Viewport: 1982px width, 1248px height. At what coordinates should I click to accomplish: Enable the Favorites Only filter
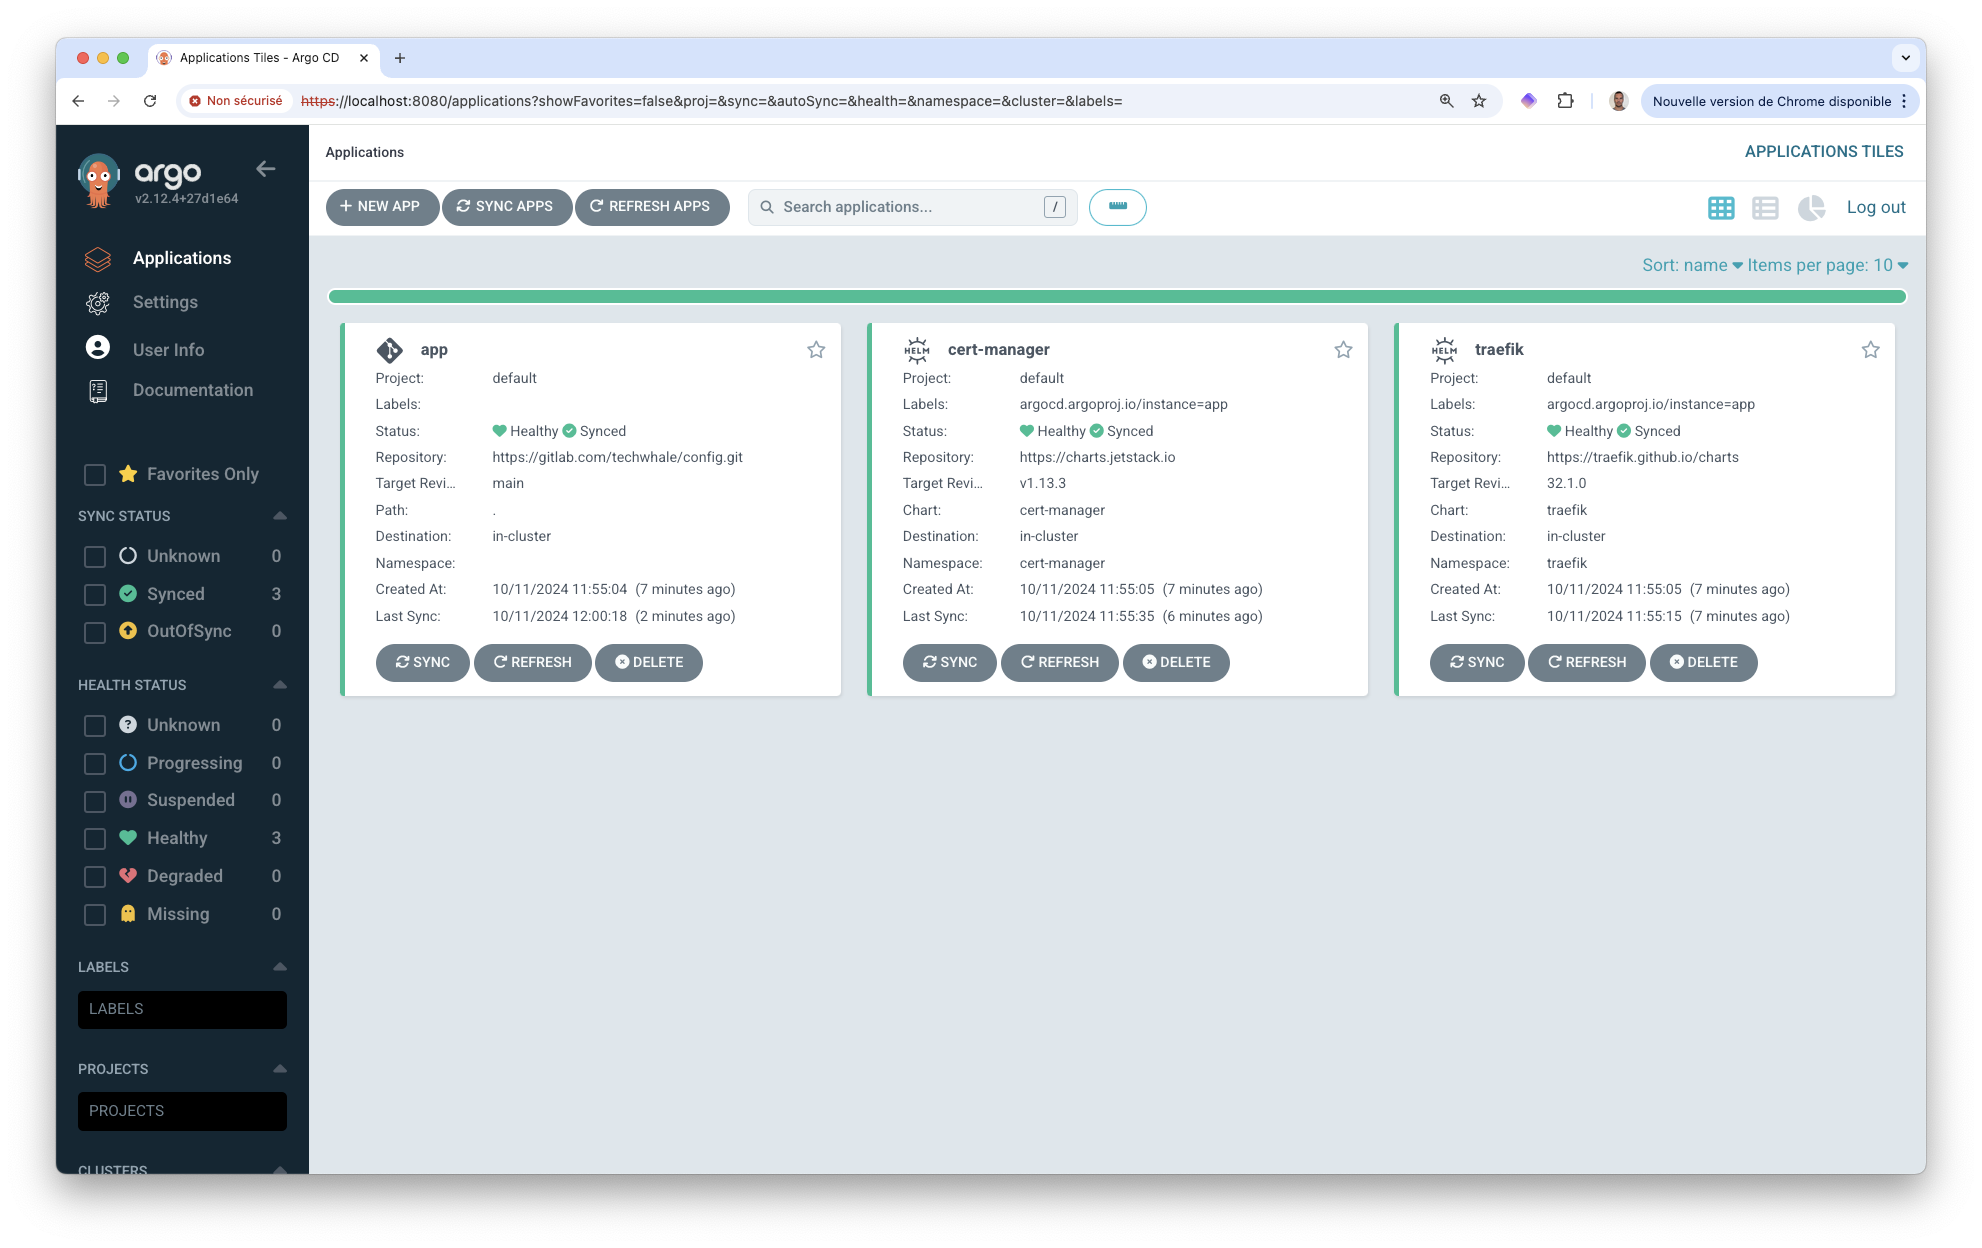(x=95, y=474)
